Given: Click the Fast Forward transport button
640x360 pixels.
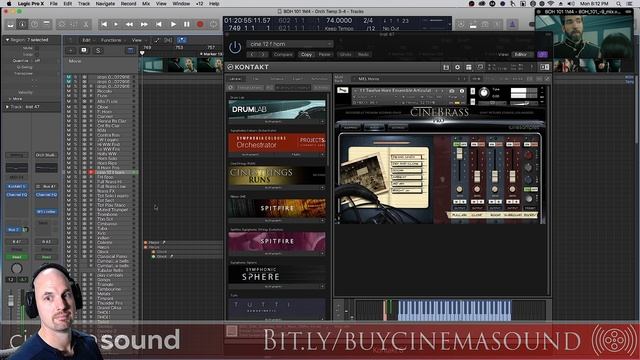Looking at the screenshot, I should (x=144, y=24).
